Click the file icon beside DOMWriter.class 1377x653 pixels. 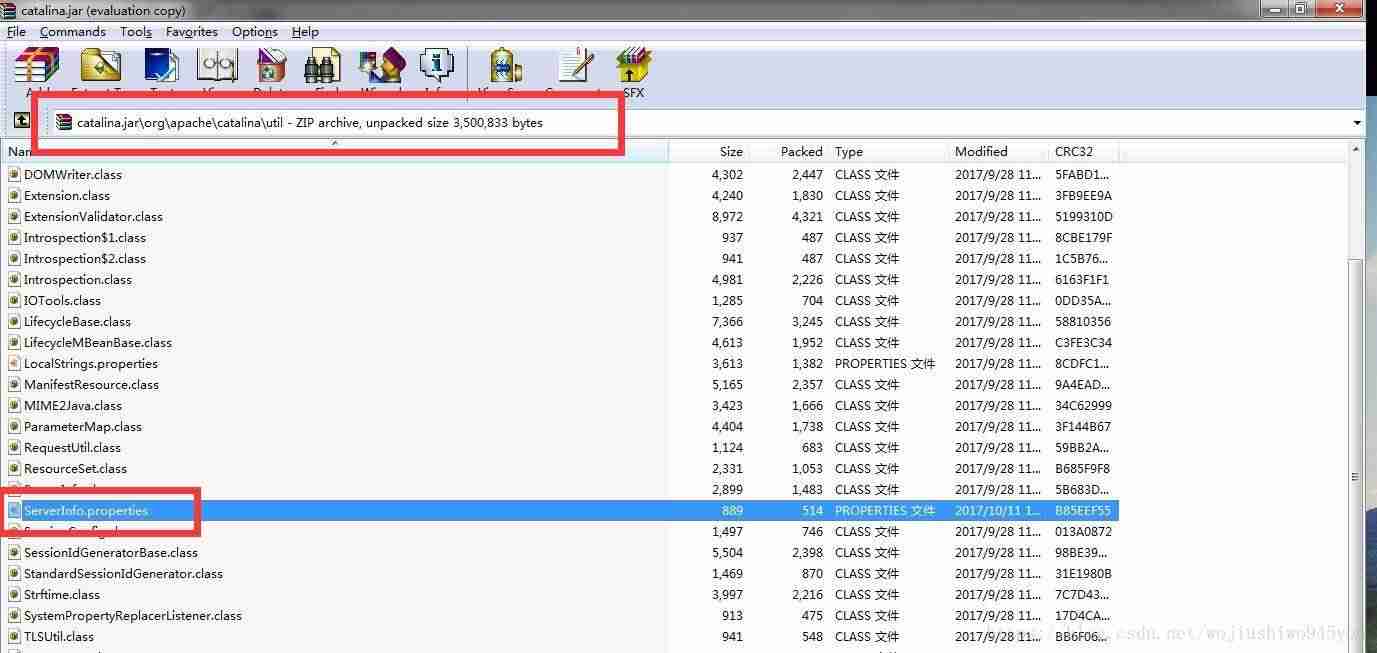click(14, 174)
